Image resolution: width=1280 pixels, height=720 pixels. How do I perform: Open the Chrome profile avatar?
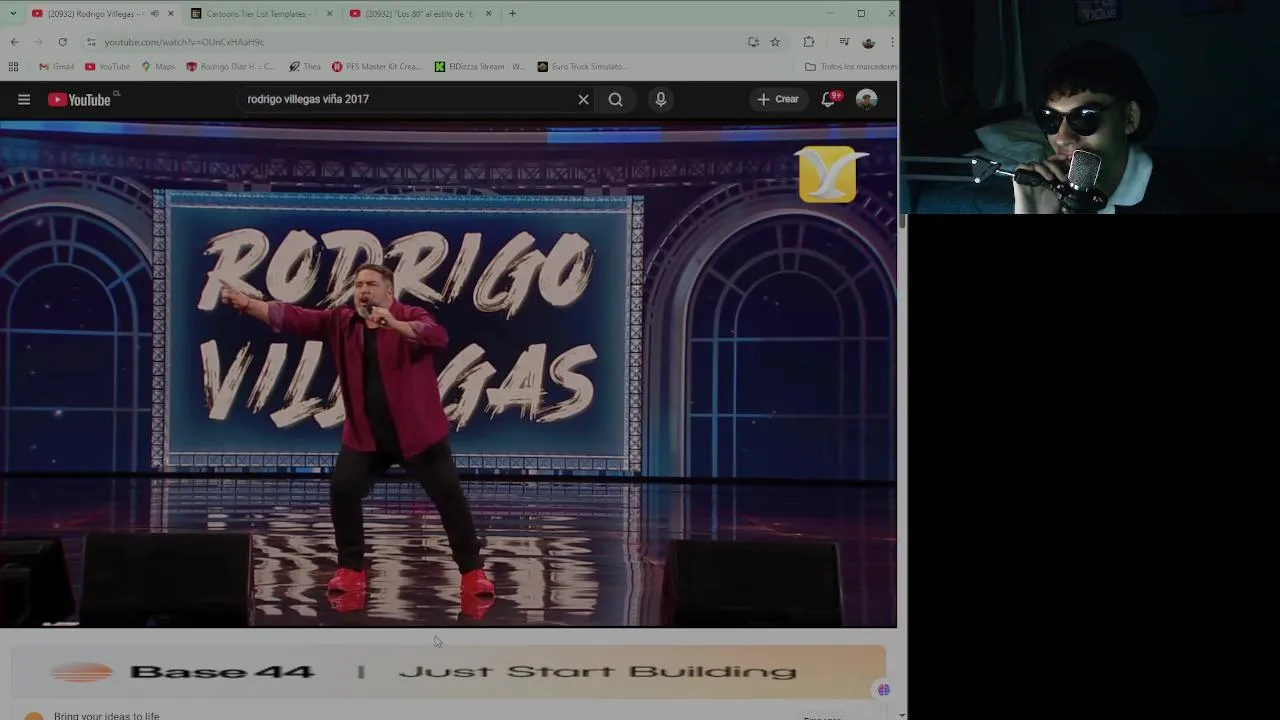[x=868, y=42]
